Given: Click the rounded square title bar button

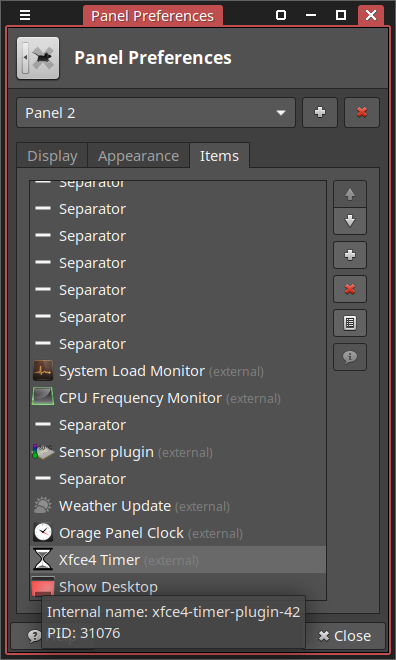Looking at the screenshot, I should (x=281, y=16).
